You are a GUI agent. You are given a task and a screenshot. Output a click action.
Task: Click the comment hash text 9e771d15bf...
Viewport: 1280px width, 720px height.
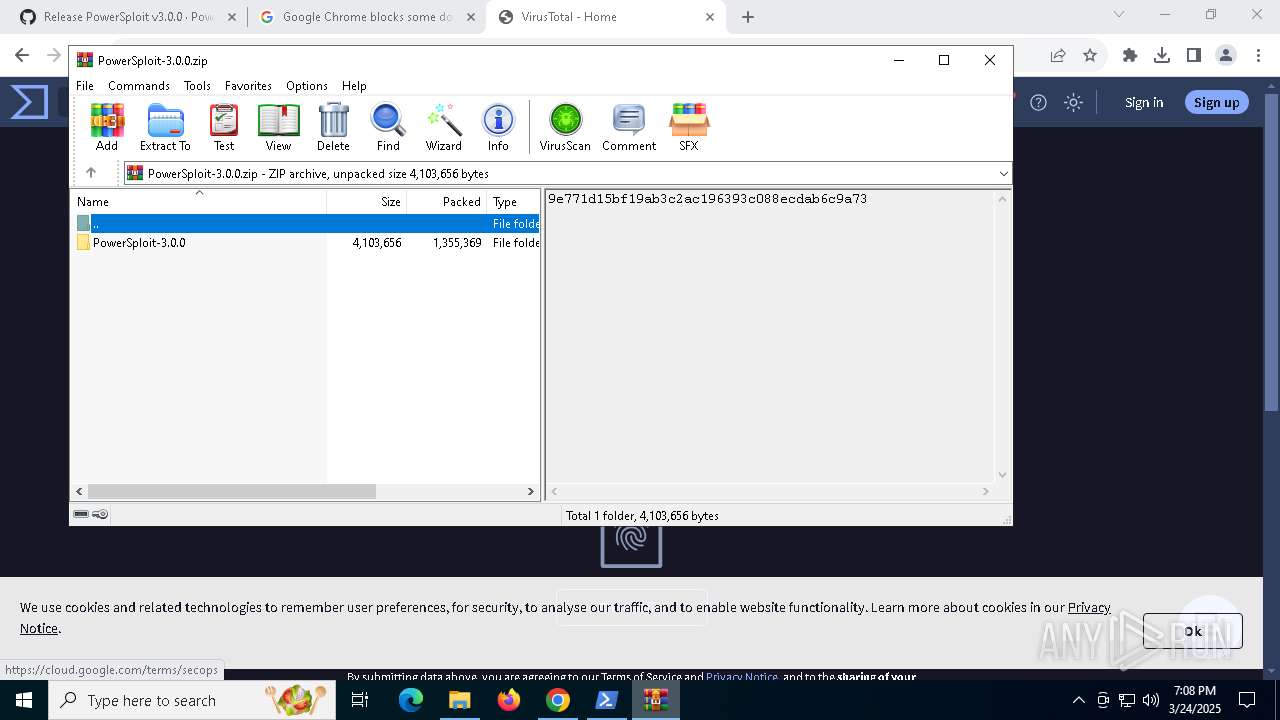click(707, 199)
